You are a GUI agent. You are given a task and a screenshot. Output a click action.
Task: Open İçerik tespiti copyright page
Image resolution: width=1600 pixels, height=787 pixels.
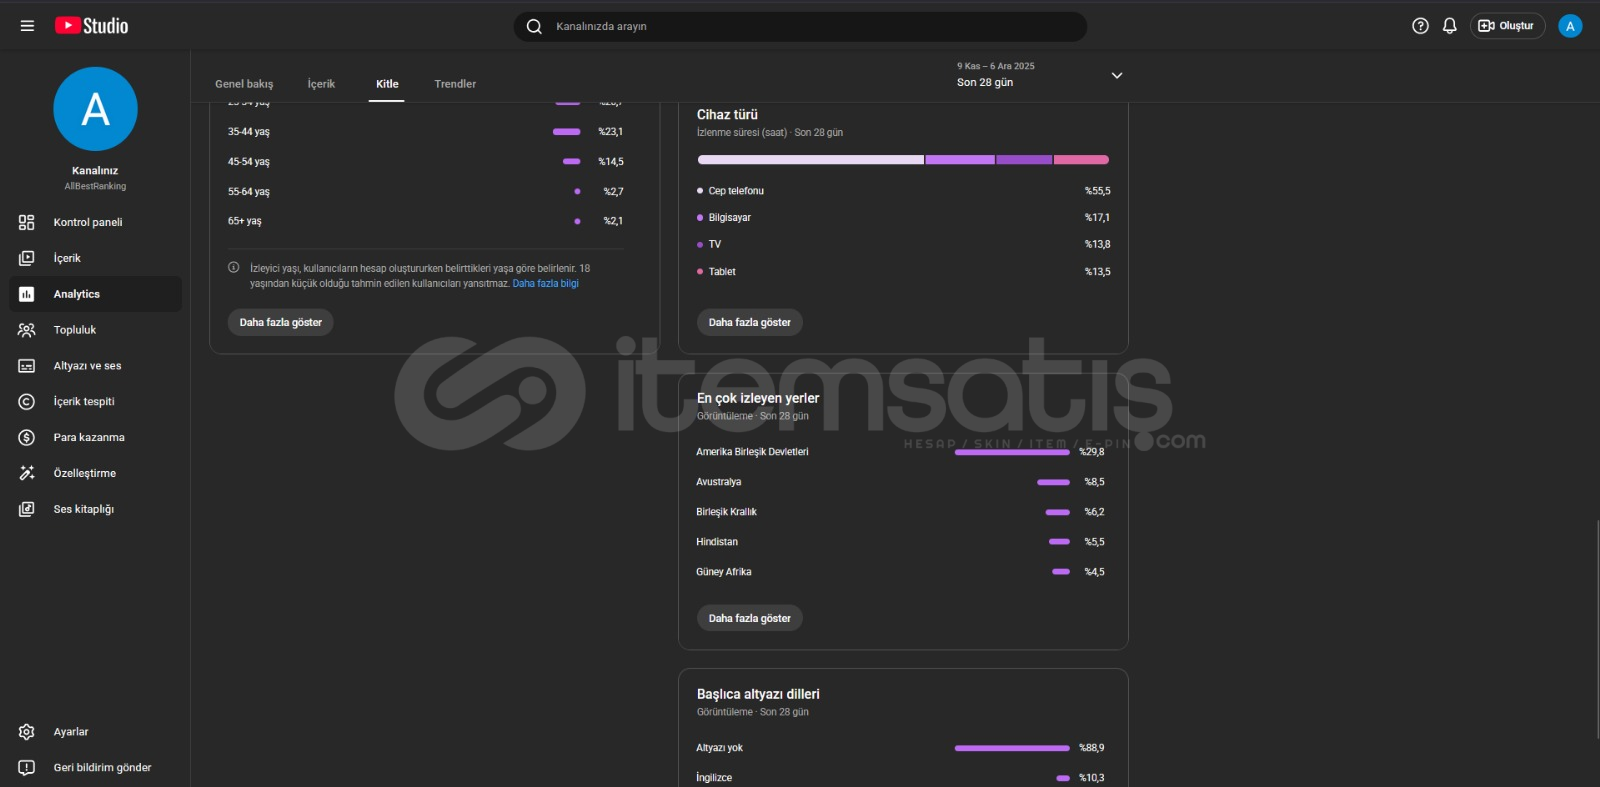pyautogui.click(x=84, y=401)
